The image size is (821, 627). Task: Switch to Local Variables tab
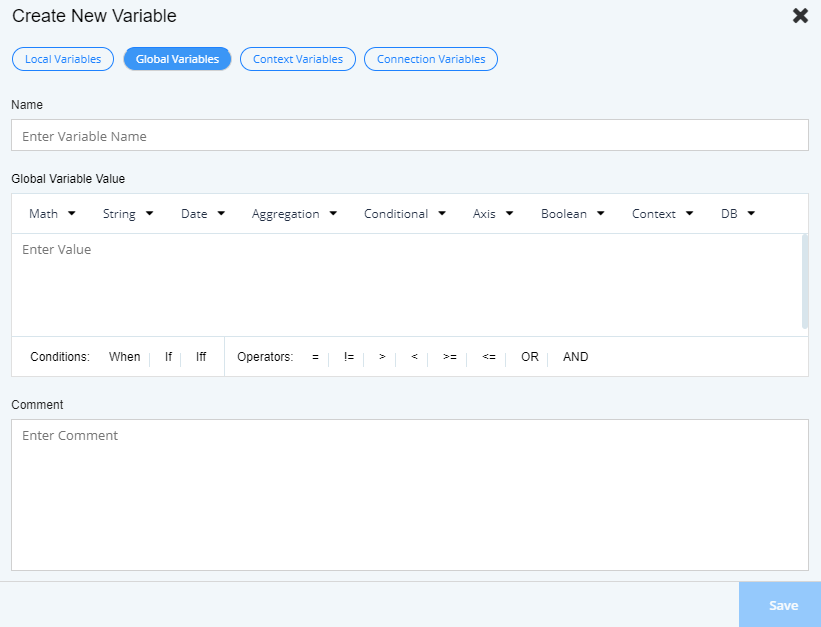click(63, 59)
